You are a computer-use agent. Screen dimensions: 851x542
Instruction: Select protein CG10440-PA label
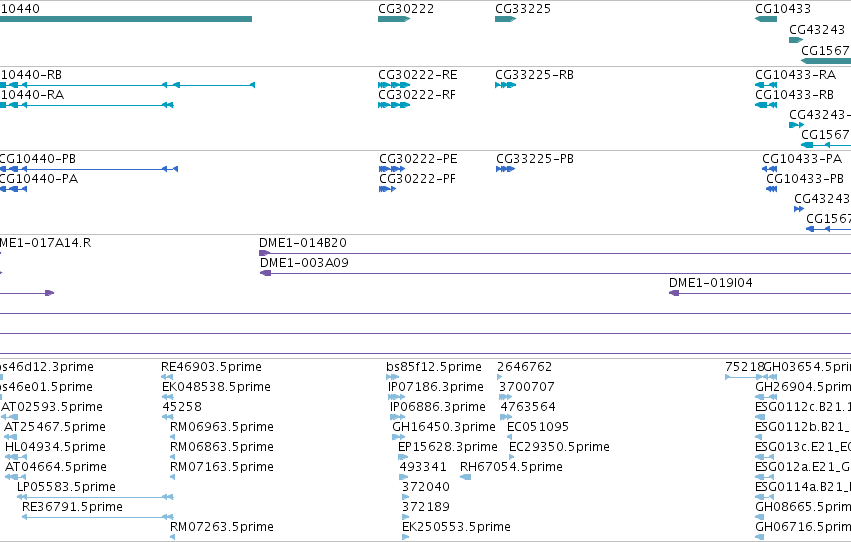[39, 179]
